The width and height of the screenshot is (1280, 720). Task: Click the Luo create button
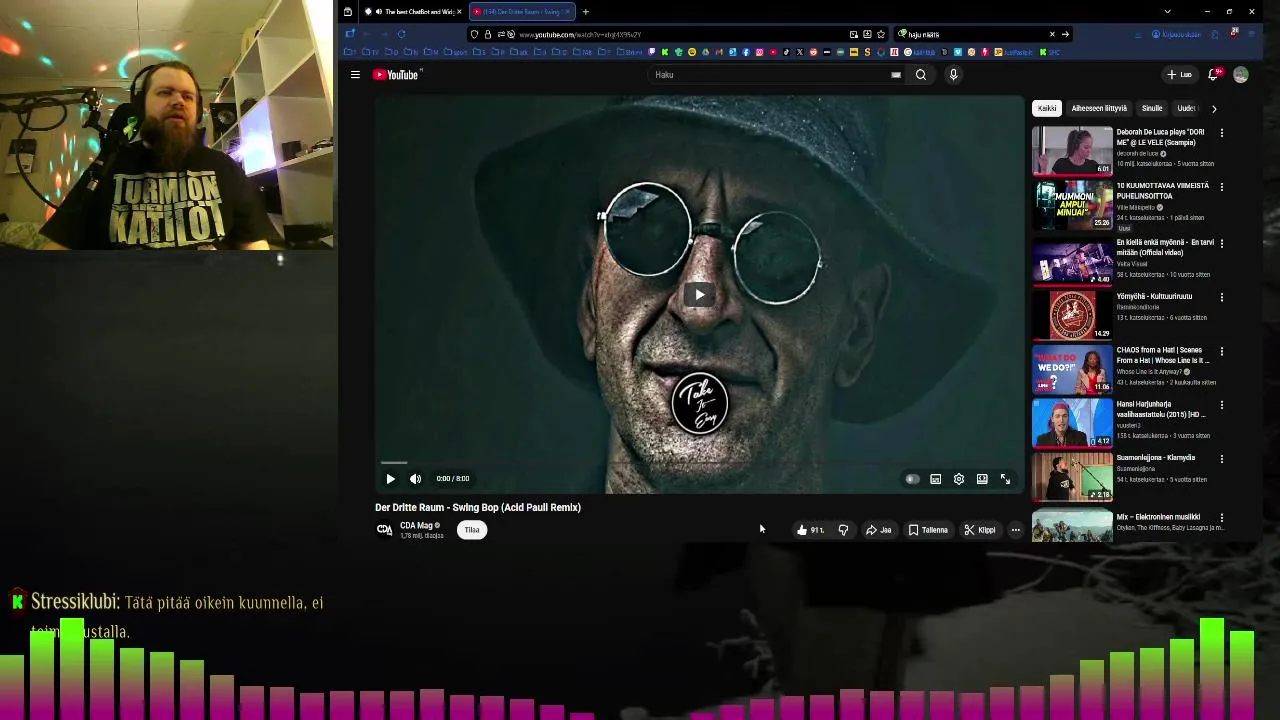coord(1180,75)
